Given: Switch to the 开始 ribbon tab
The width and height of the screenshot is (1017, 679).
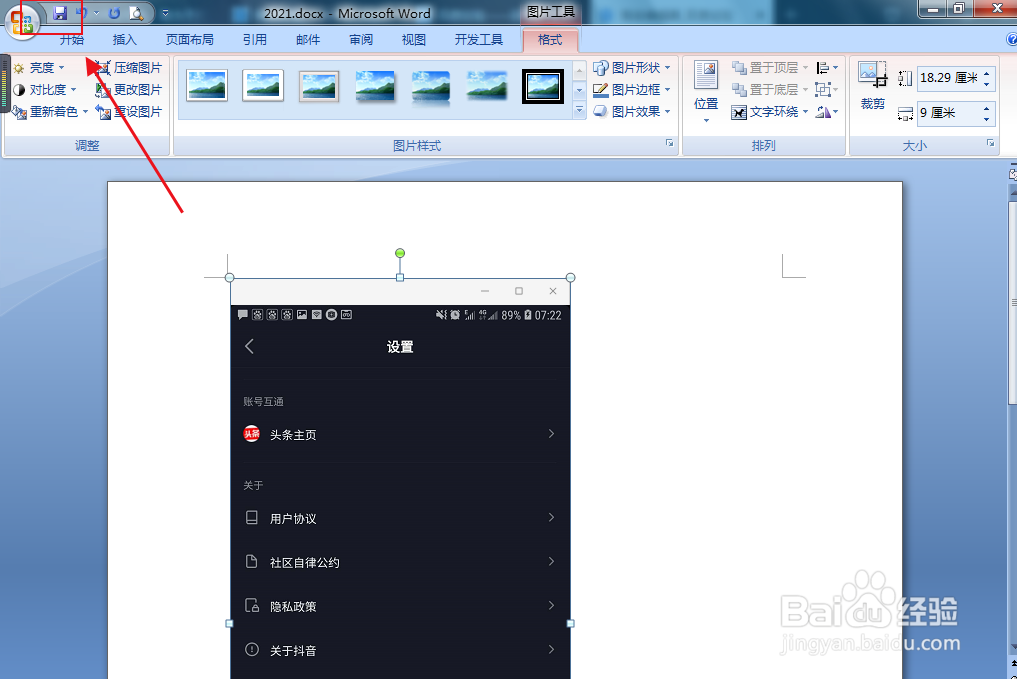Looking at the screenshot, I should pyautogui.click(x=71, y=40).
